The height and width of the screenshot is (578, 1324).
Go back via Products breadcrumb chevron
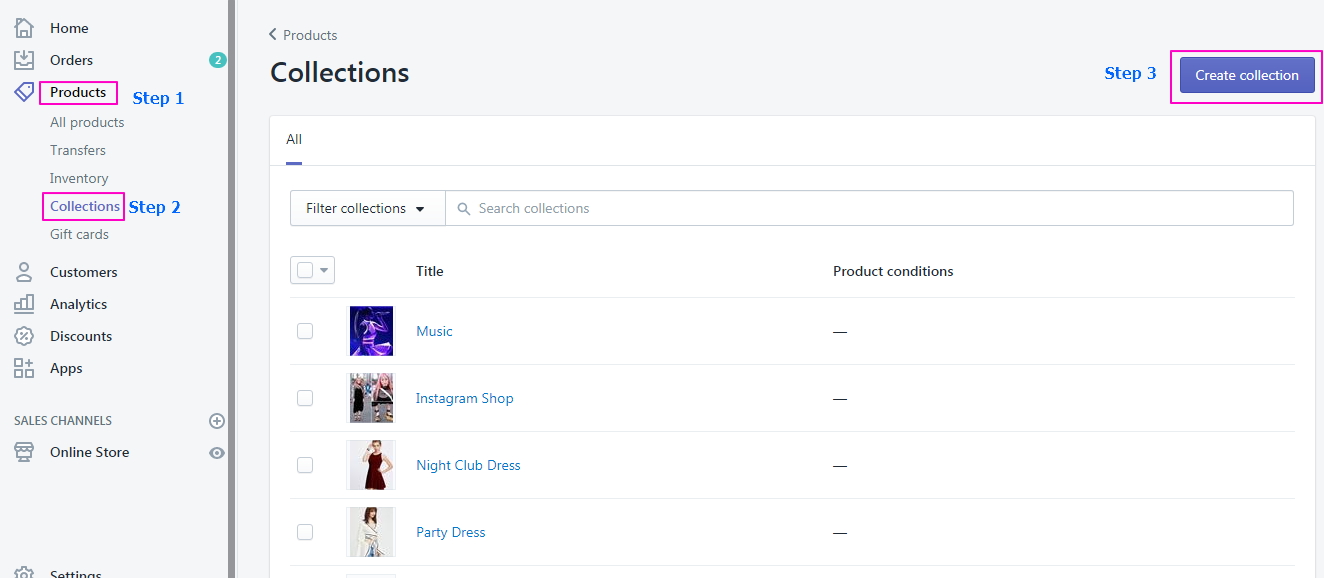(273, 35)
